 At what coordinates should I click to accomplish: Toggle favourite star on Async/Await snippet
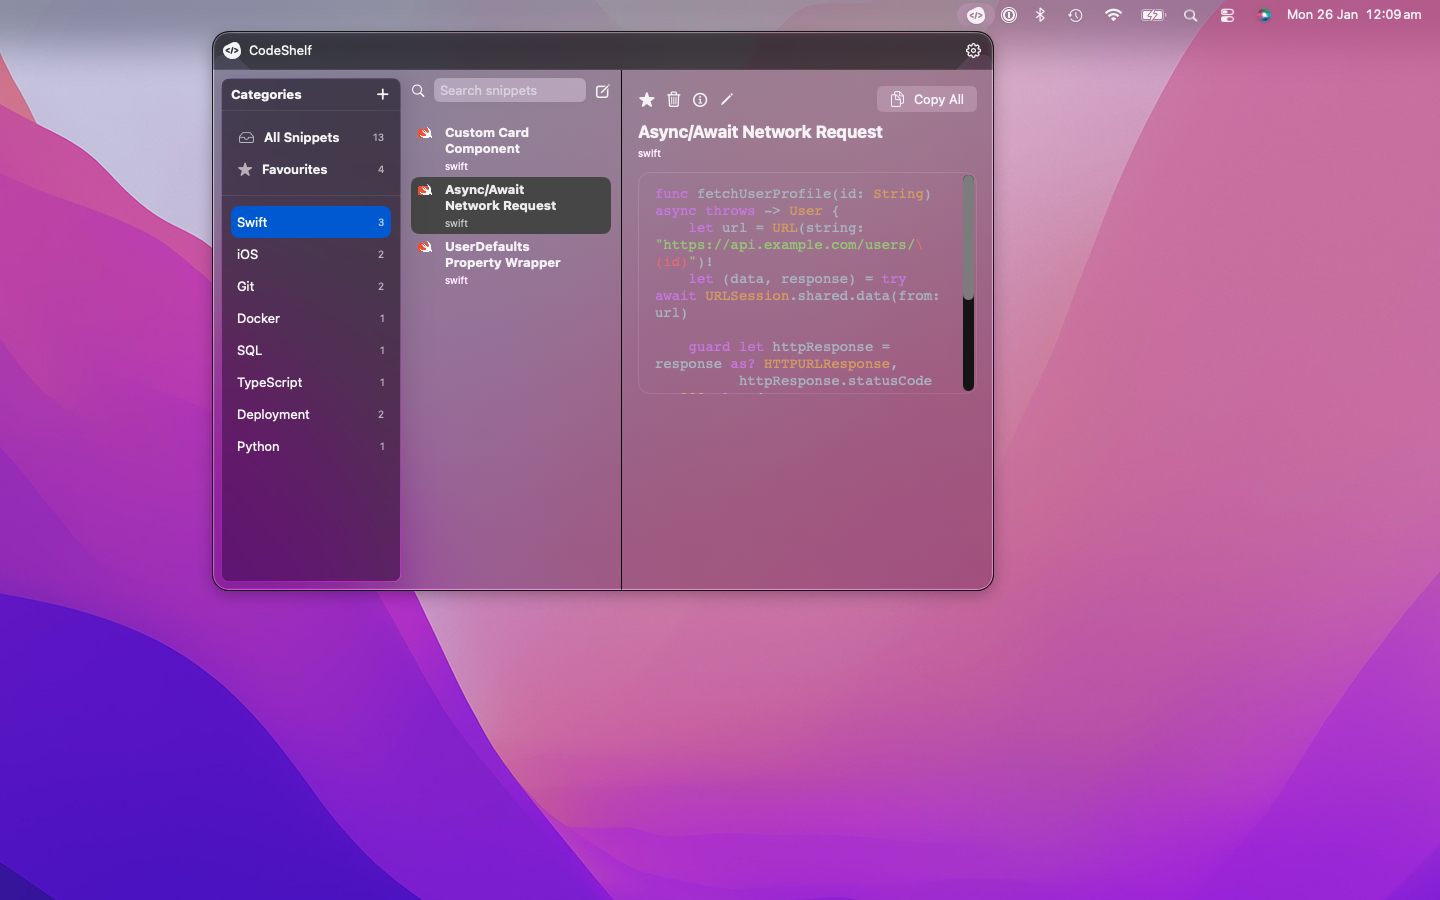click(x=646, y=99)
